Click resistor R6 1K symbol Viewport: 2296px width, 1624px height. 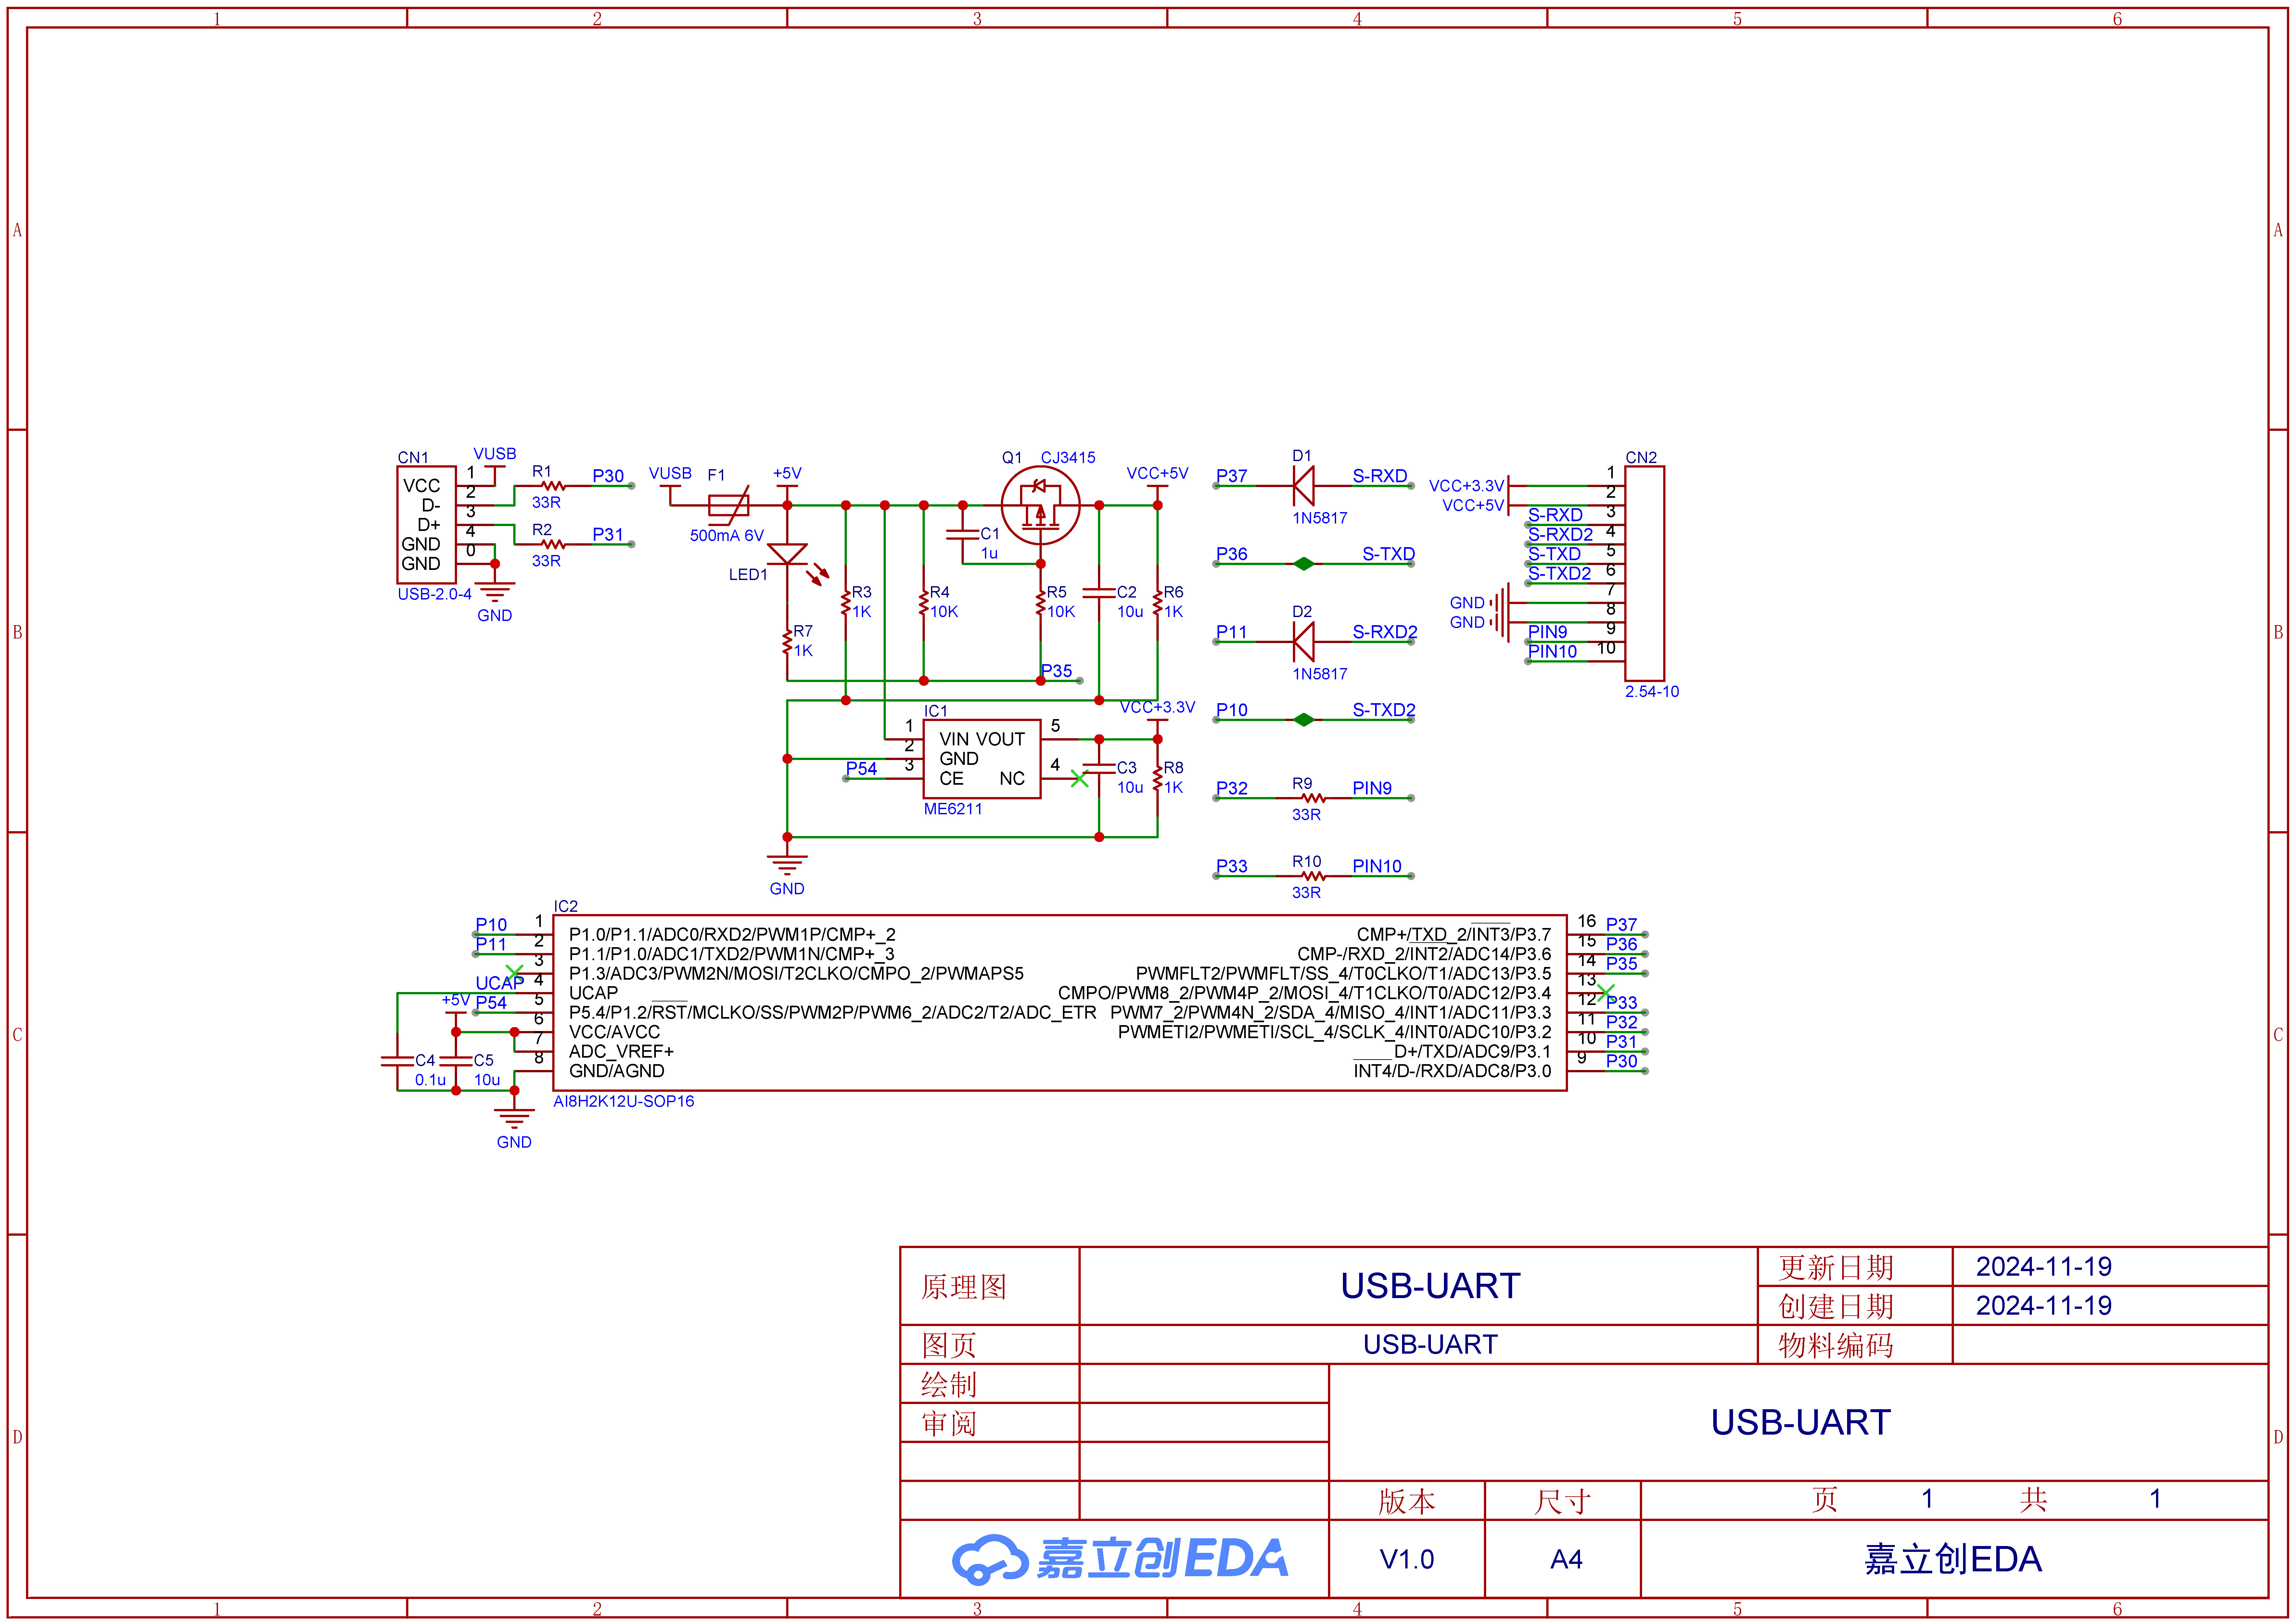coord(1158,603)
